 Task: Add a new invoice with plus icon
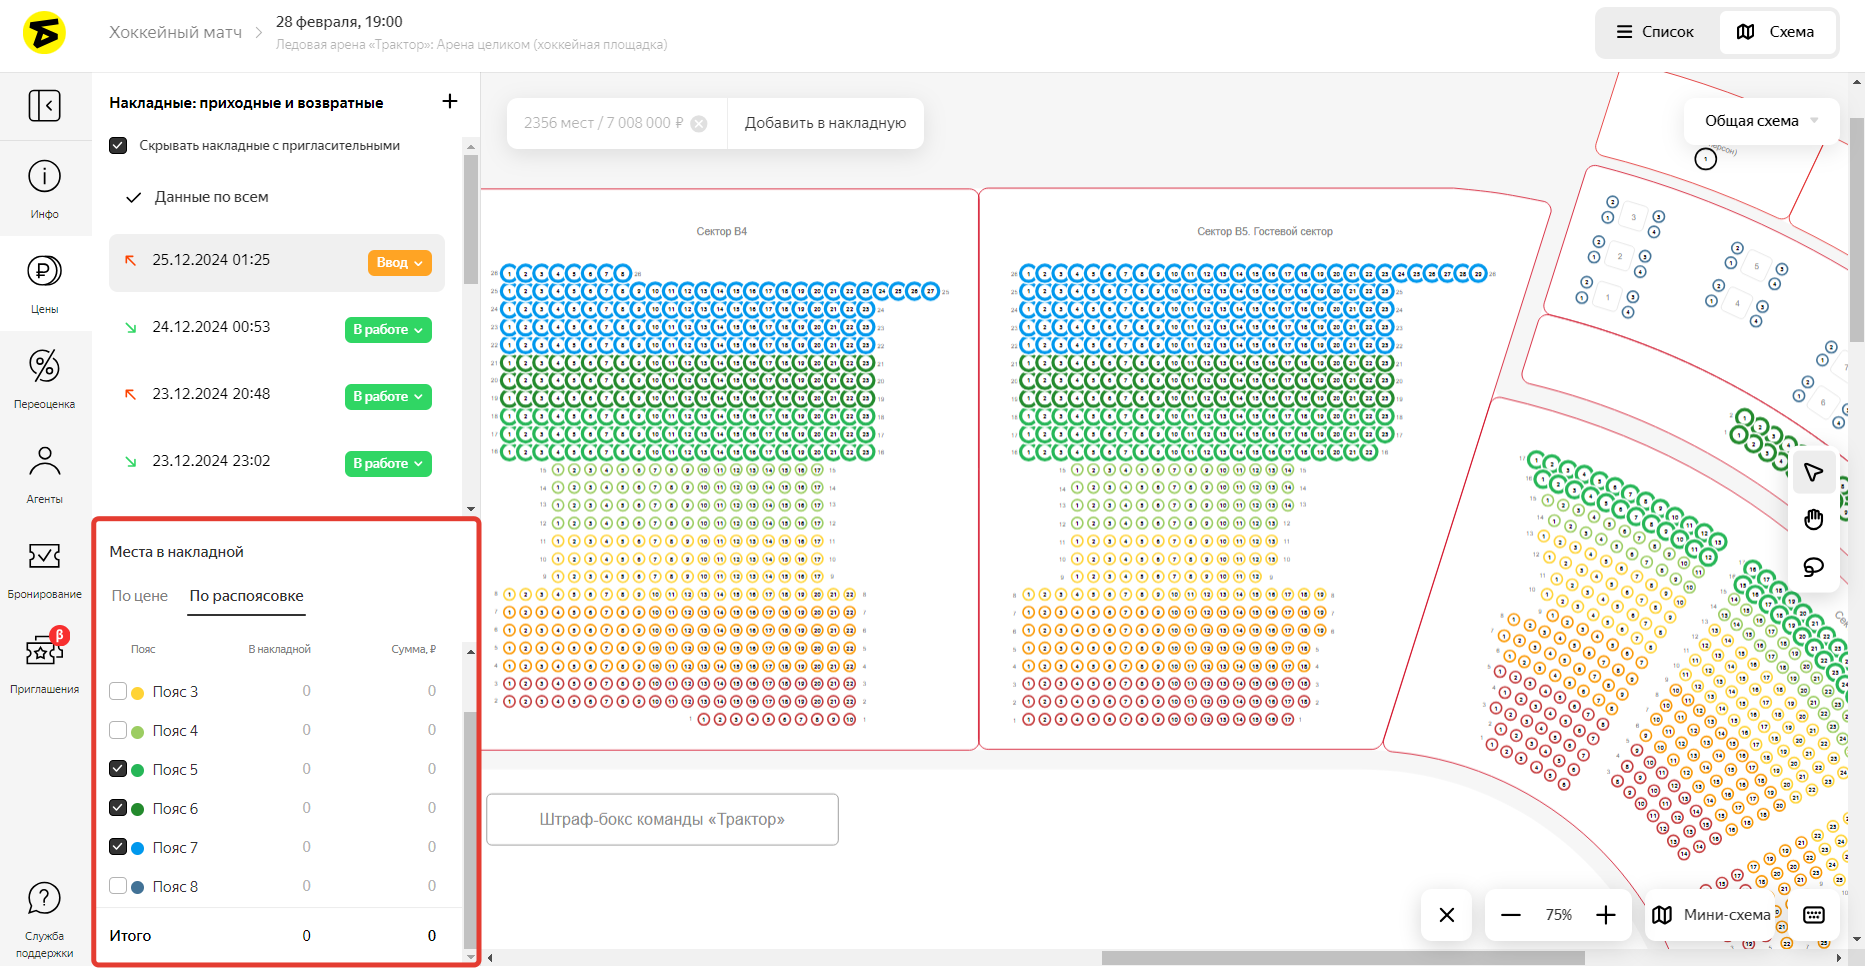click(x=450, y=101)
